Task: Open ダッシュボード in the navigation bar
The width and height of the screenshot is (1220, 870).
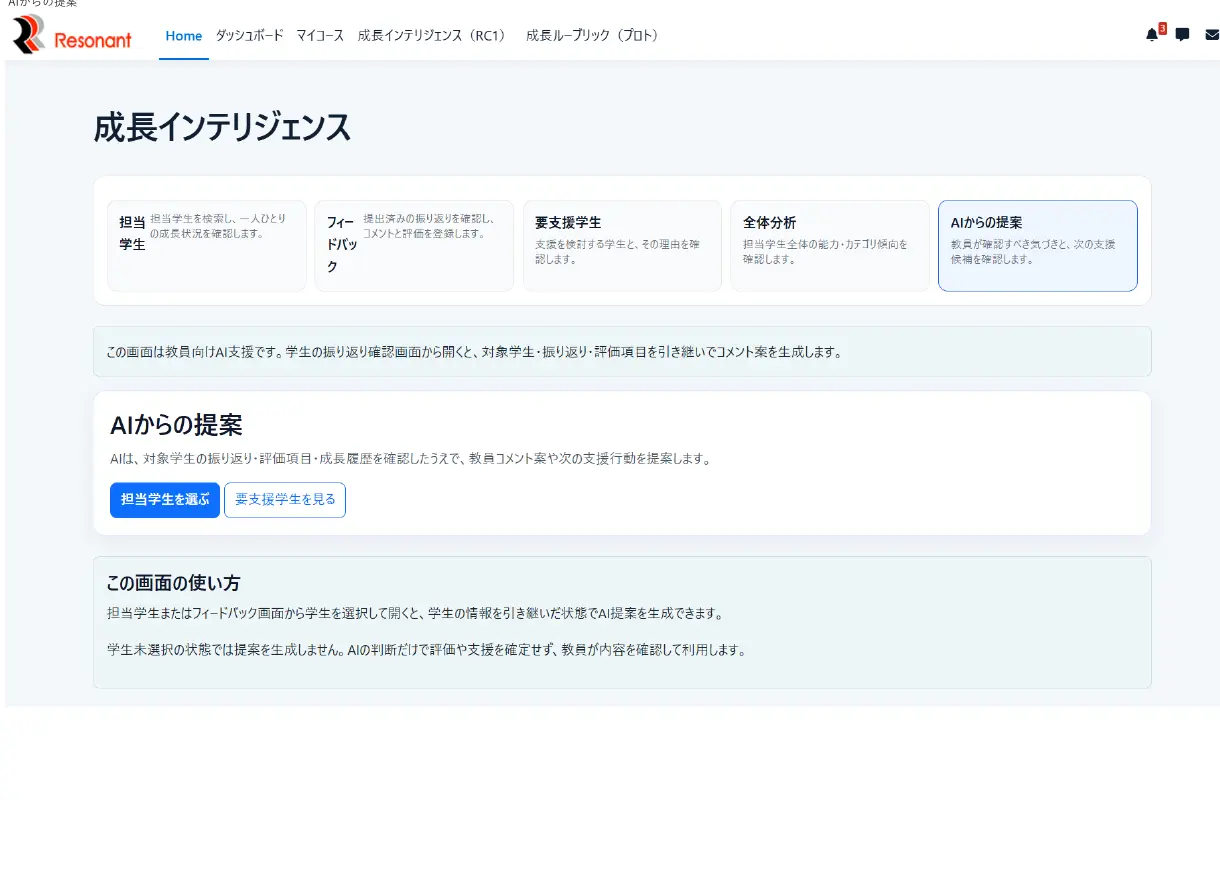Action: click(250, 36)
